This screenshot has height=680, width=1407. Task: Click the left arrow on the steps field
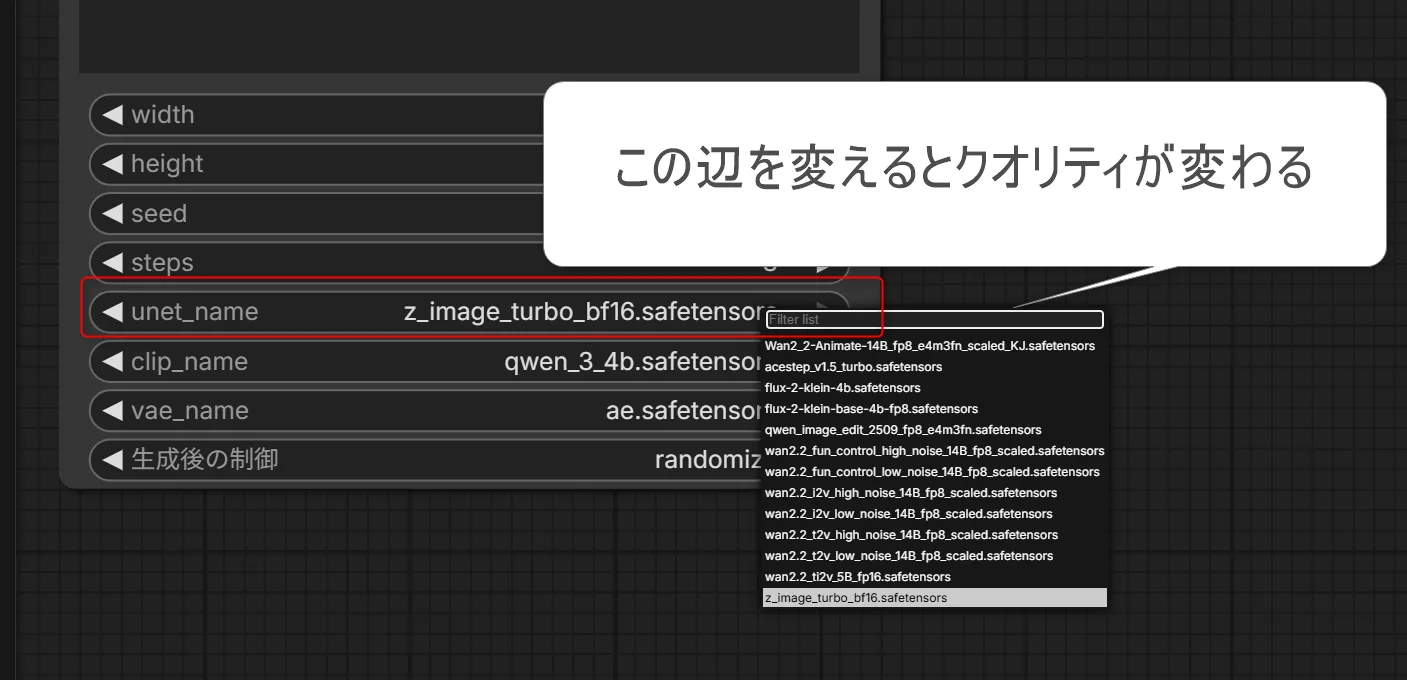(x=113, y=263)
